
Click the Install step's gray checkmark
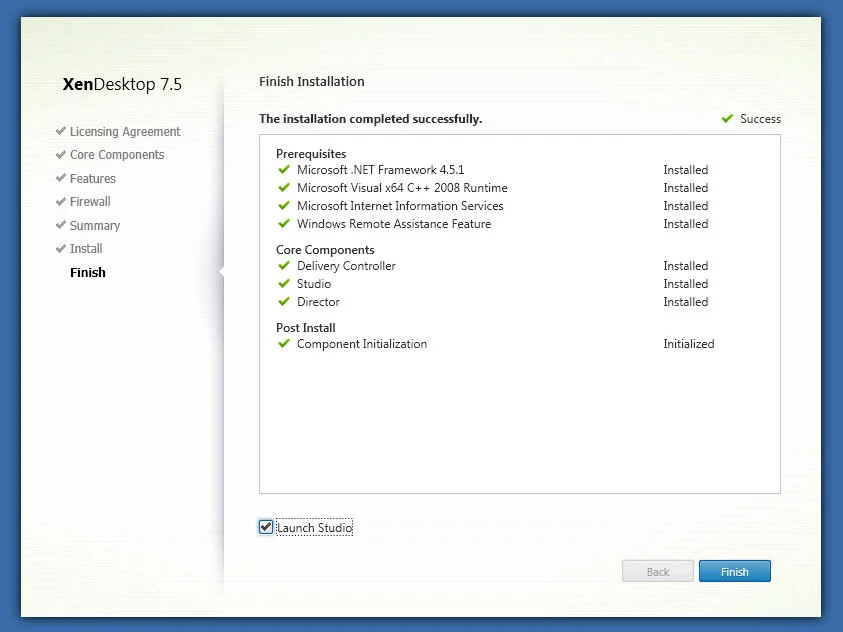click(61, 248)
